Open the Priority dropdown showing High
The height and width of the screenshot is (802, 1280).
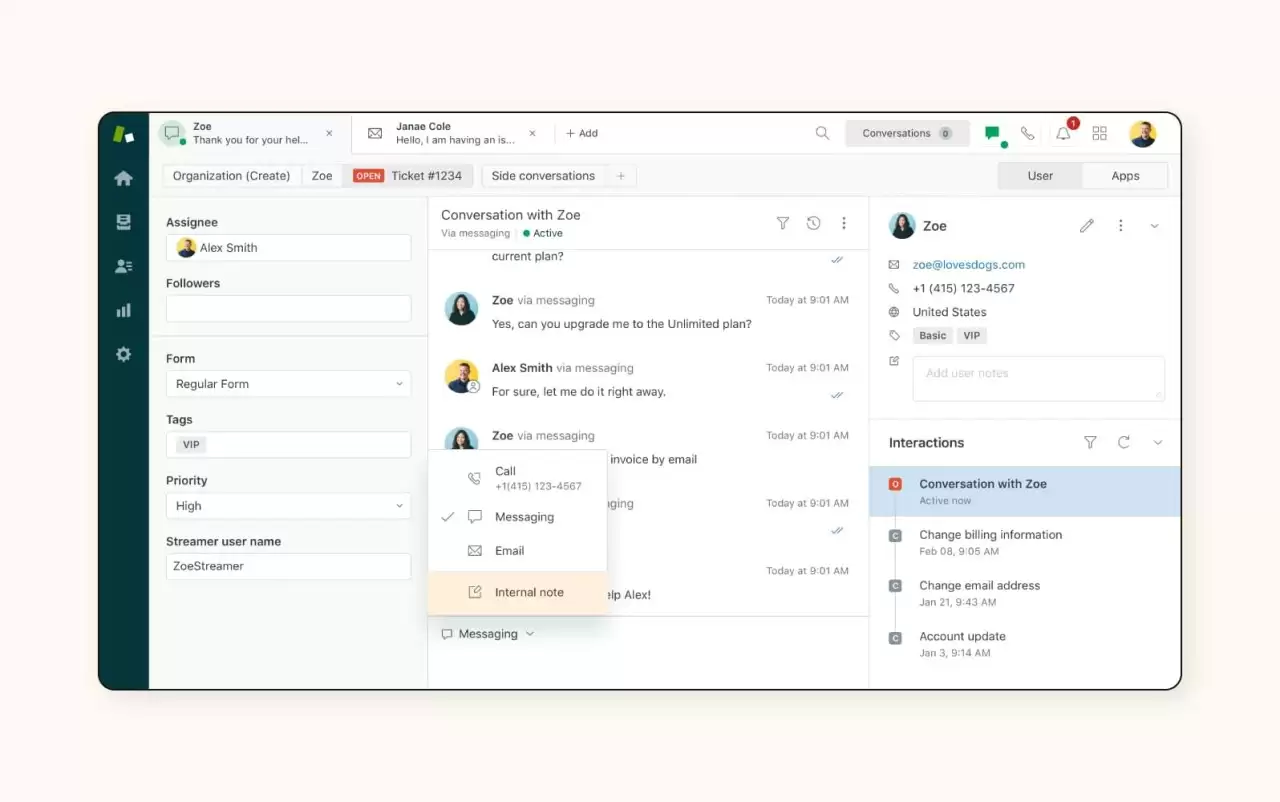click(x=288, y=506)
